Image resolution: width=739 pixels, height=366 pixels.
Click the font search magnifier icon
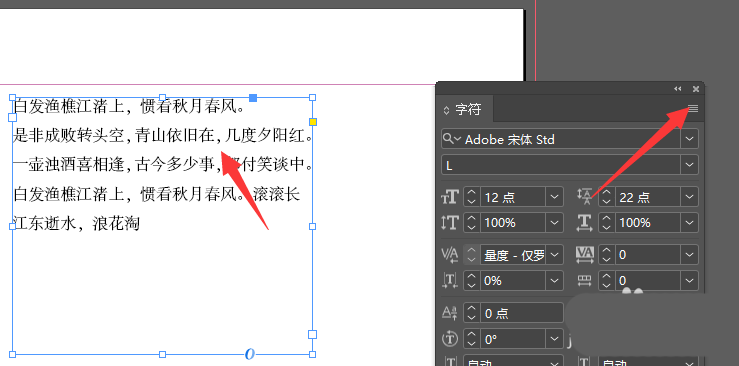pos(450,138)
